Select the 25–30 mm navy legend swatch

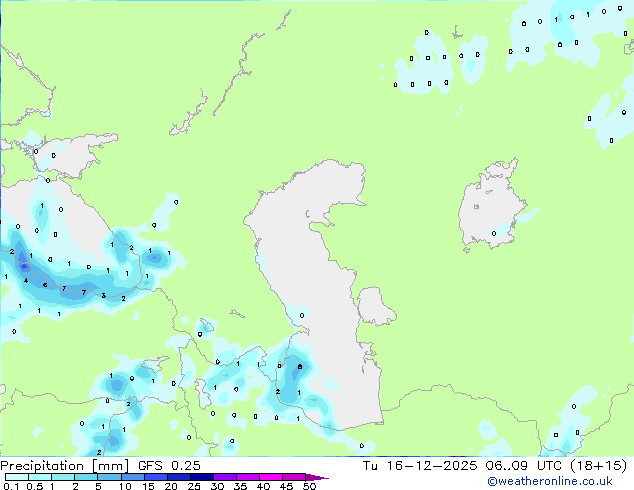[201, 477]
